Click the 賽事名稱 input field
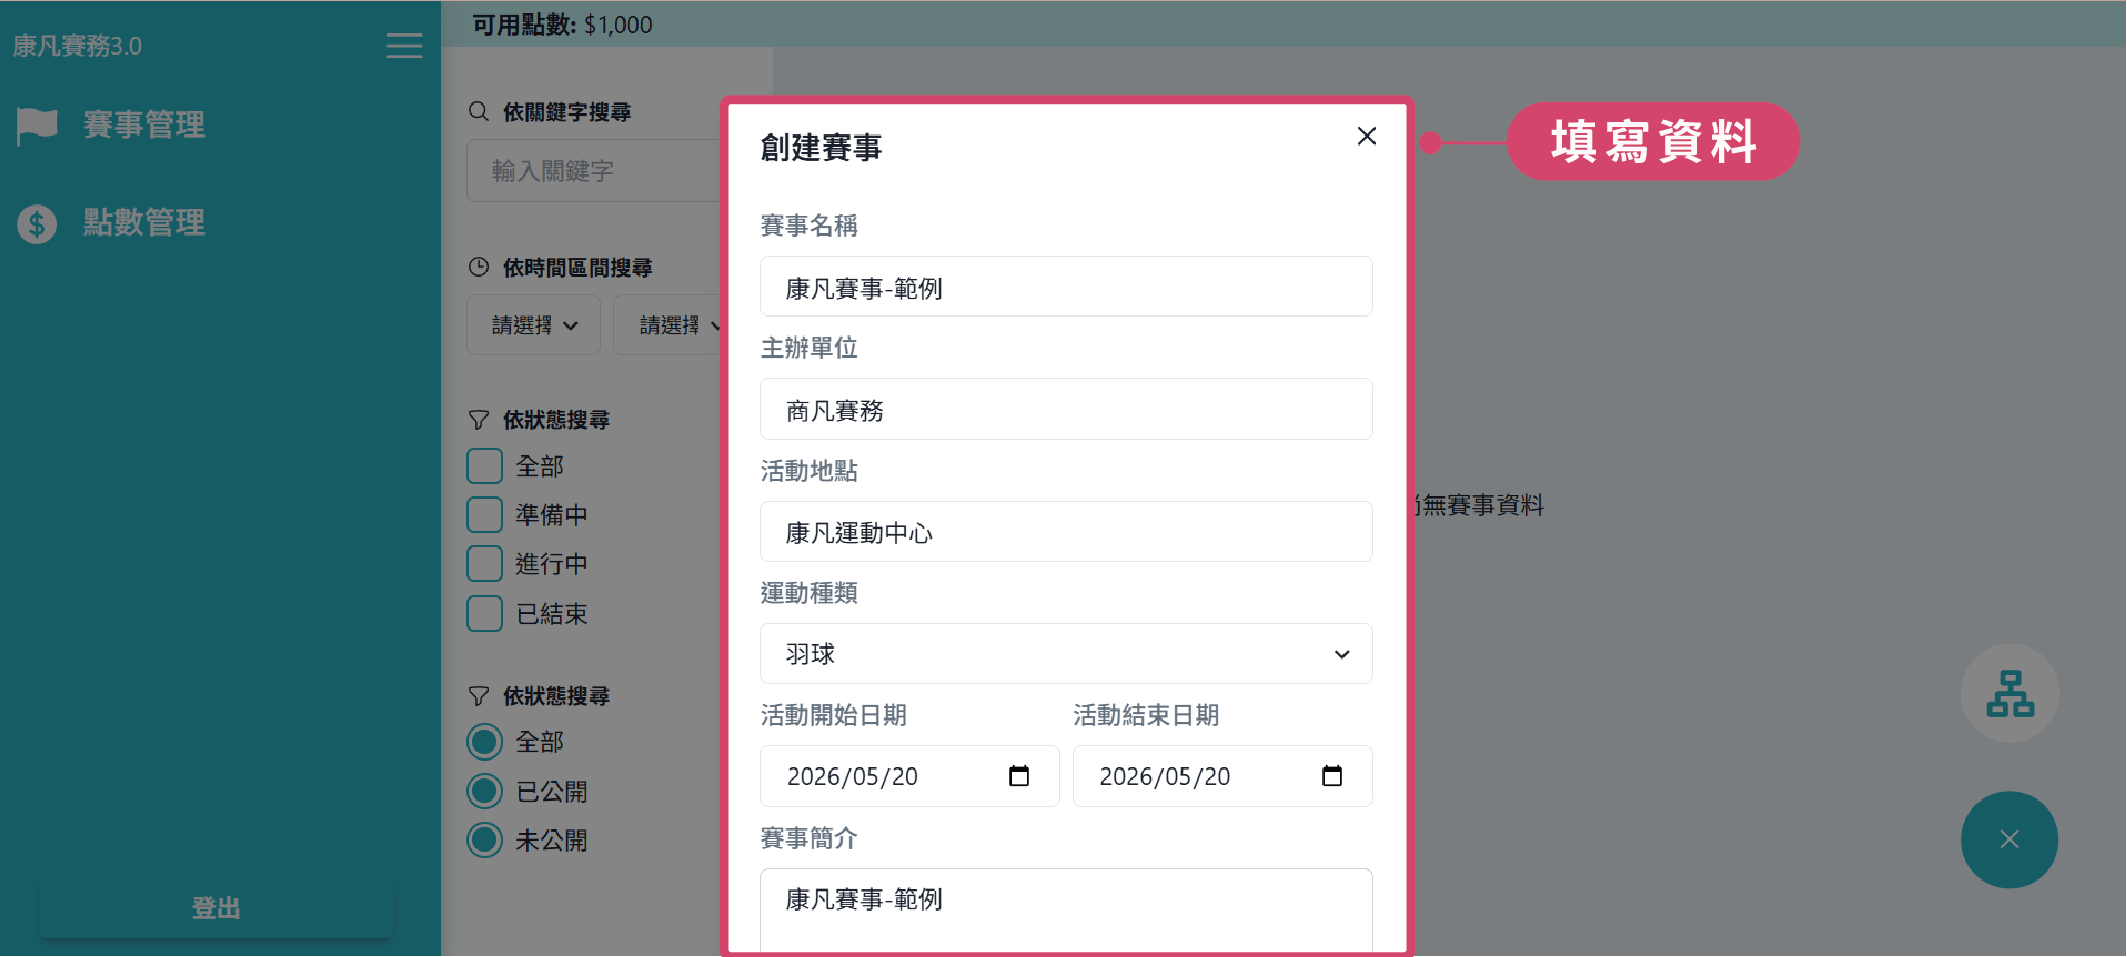The height and width of the screenshot is (957, 2127). (1065, 288)
